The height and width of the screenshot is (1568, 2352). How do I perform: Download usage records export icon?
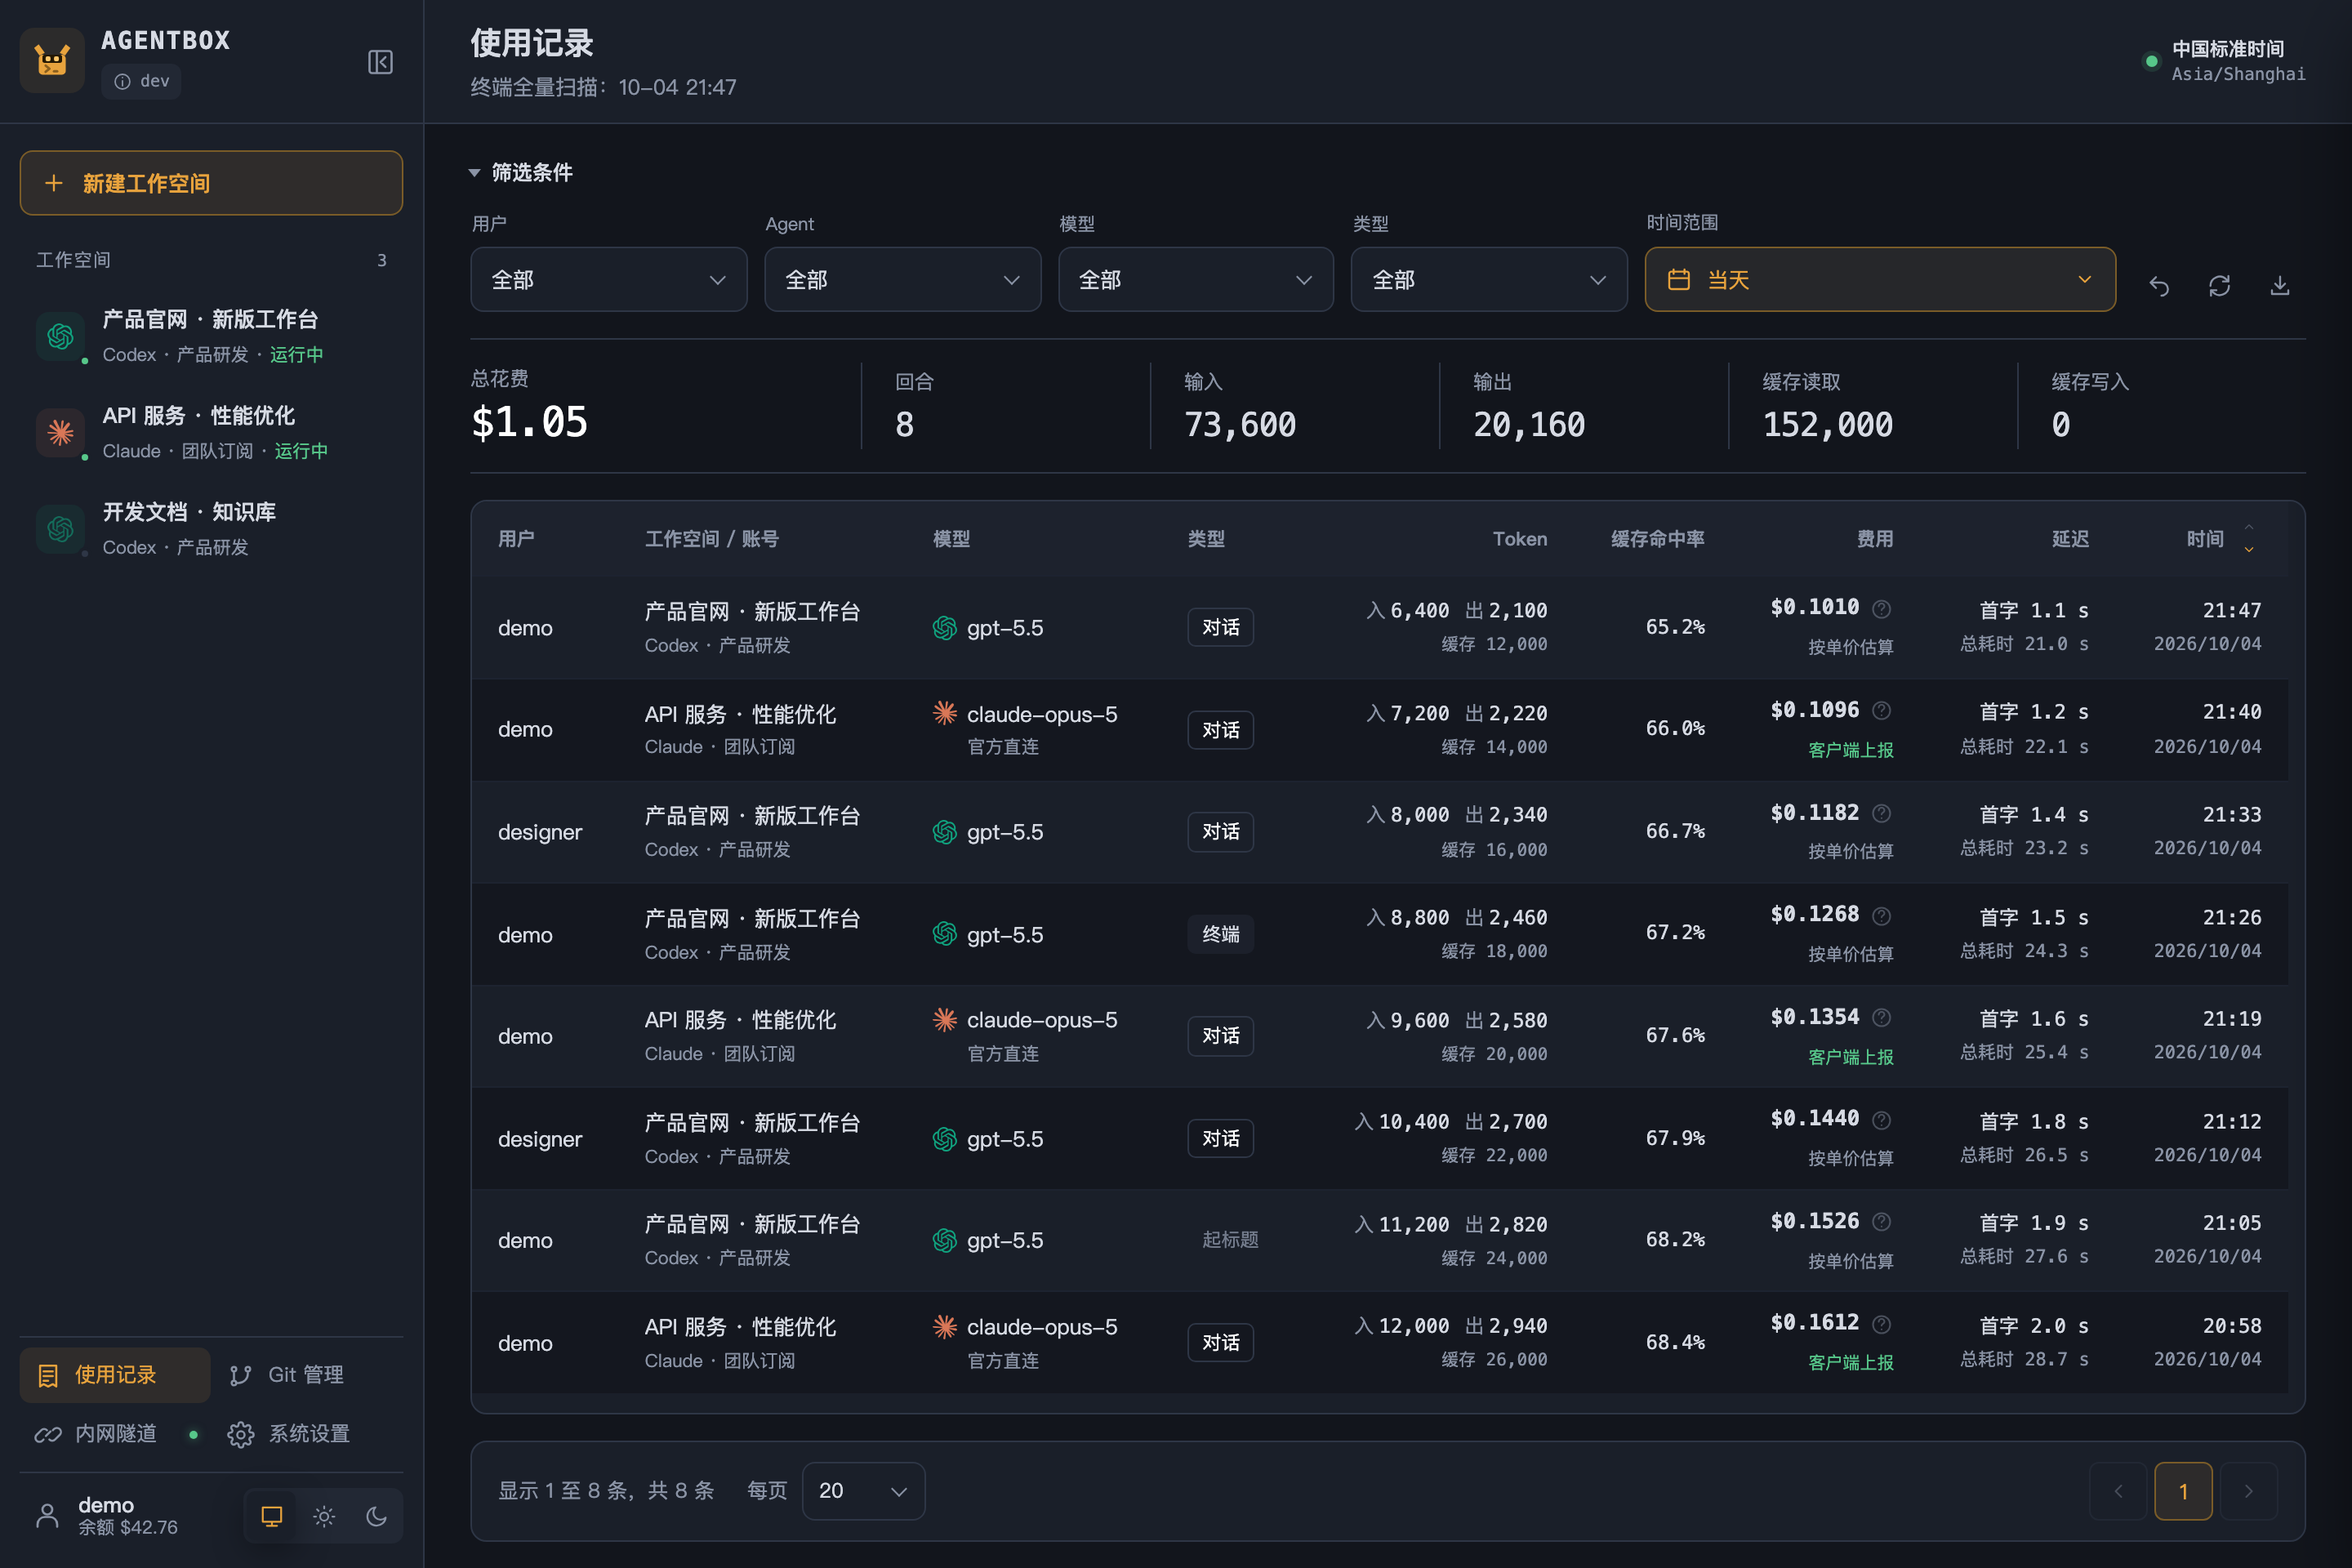coord(2279,286)
